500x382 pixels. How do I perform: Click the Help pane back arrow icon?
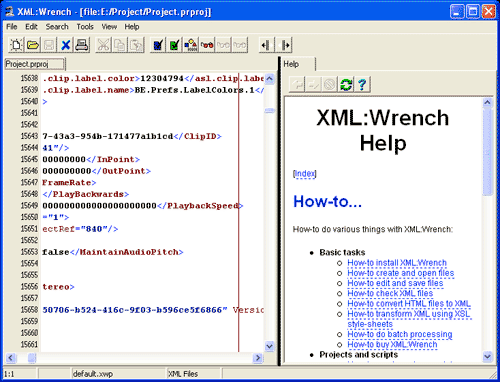pyautogui.click(x=297, y=84)
